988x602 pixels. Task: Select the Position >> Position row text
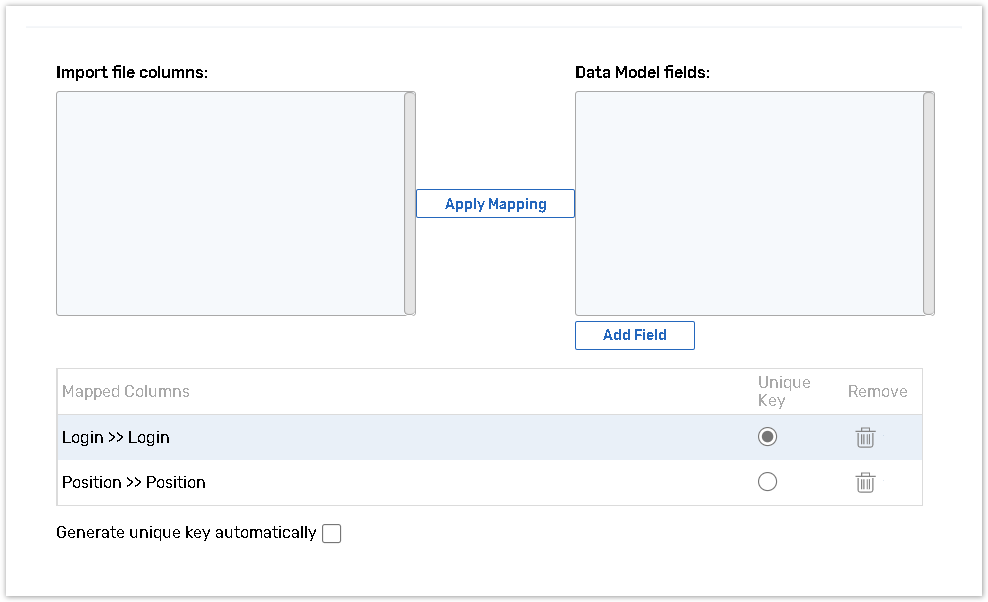134,482
